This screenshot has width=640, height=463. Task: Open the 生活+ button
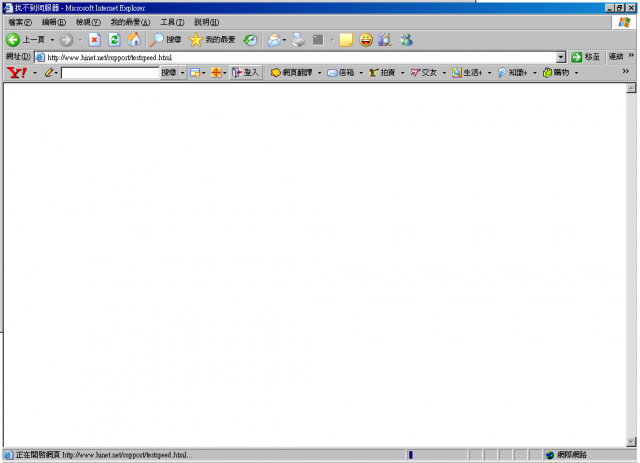coord(467,73)
